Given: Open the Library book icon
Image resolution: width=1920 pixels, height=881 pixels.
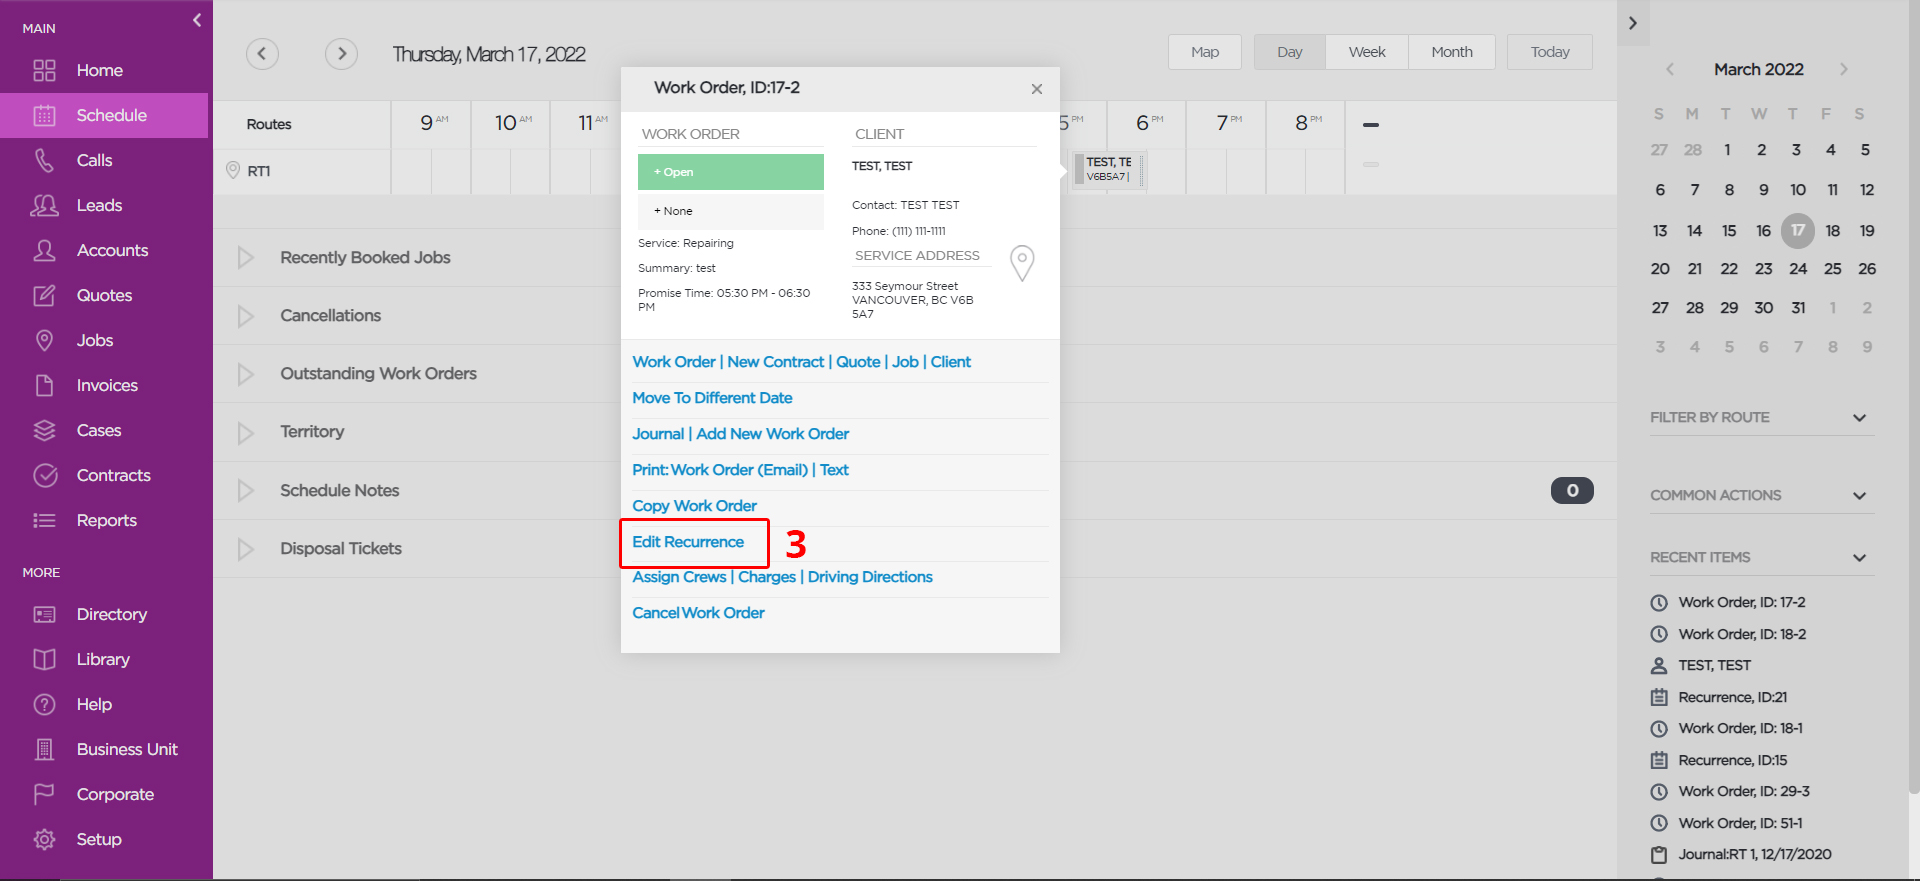Looking at the screenshot, I should pos(44,659).
